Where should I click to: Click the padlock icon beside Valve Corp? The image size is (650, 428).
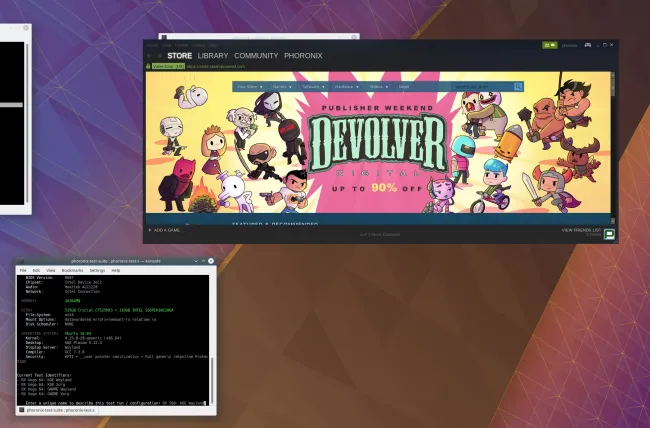[x=148, y=66]
